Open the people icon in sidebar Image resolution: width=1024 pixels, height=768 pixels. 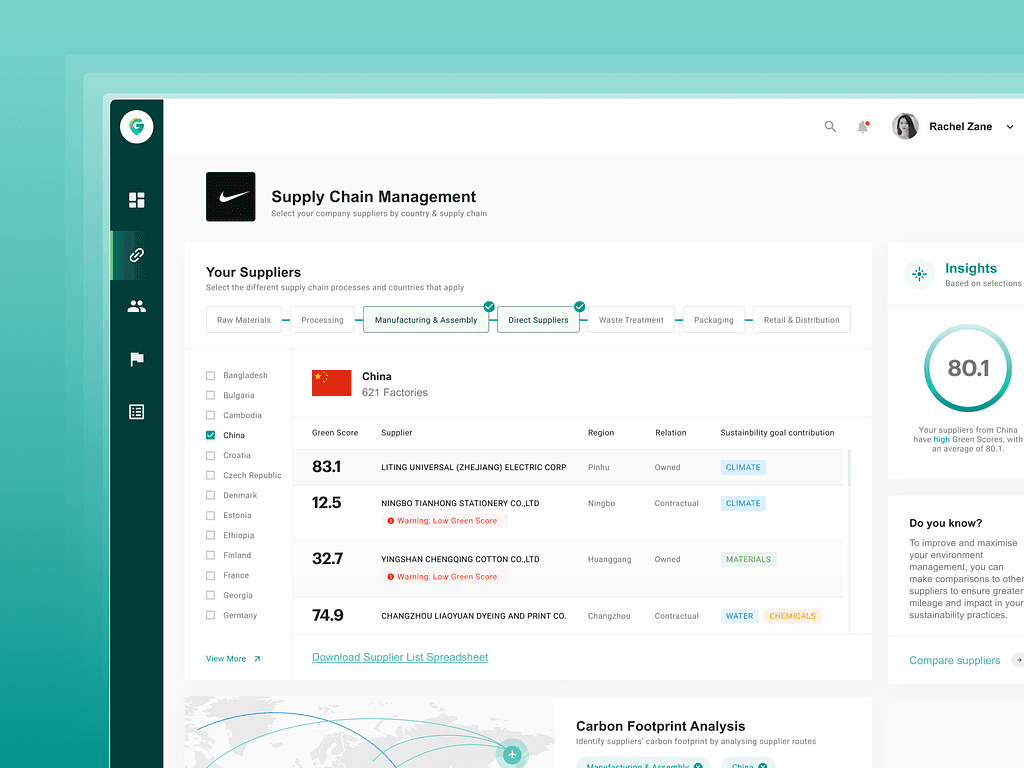pyautogui.click(x=137, y=307)
